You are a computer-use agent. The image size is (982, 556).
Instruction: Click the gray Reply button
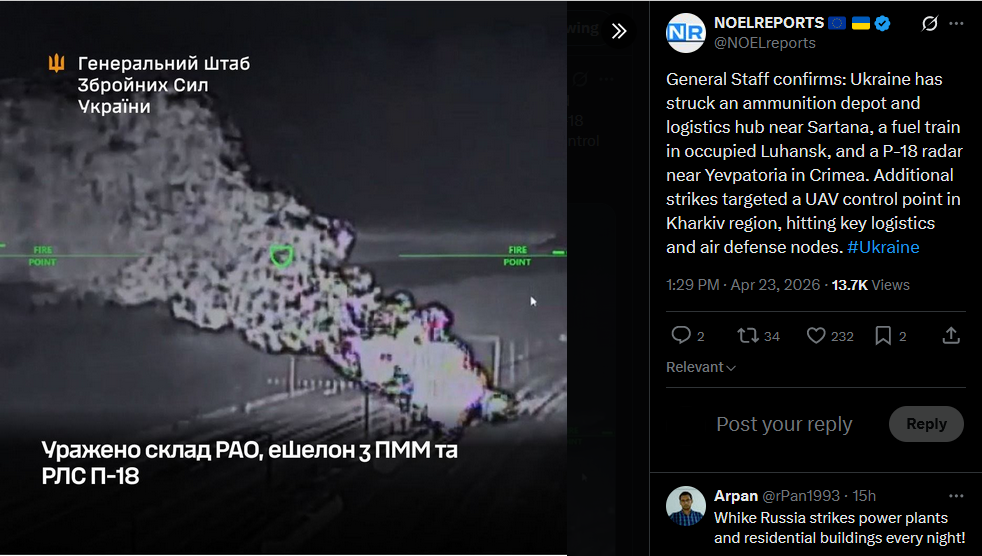pos(926,424)
